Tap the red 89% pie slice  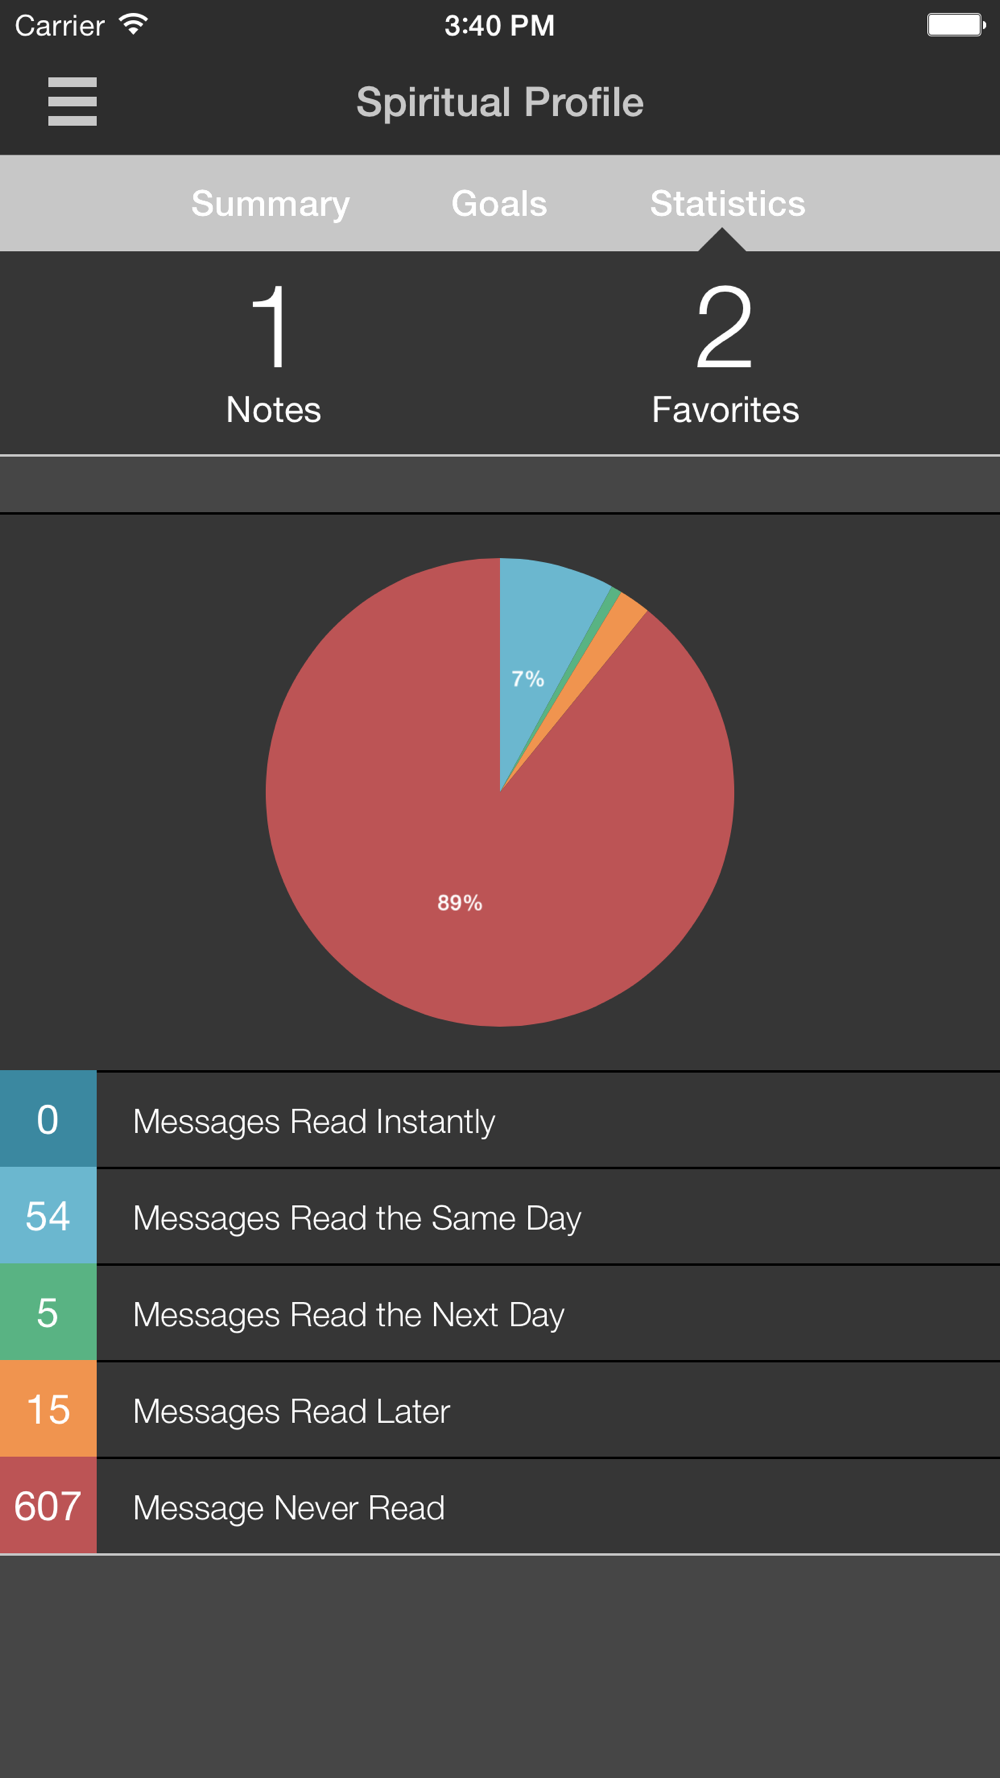click(460, 880)
